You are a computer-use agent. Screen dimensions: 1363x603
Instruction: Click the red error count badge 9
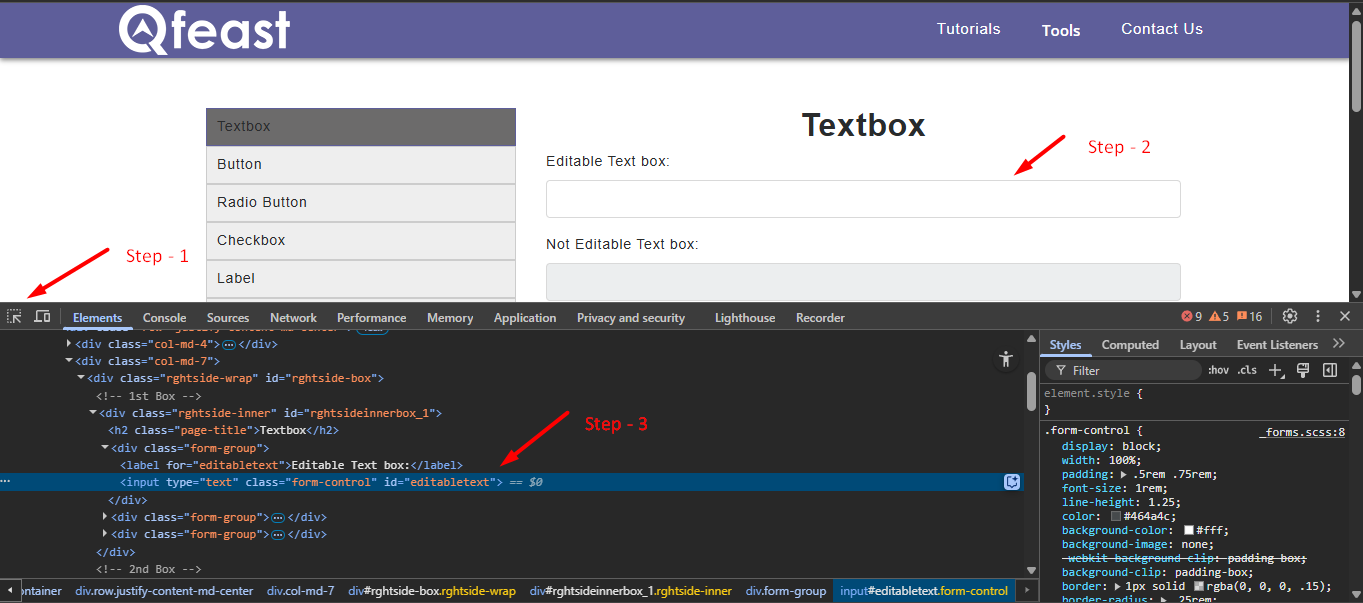1192,317
